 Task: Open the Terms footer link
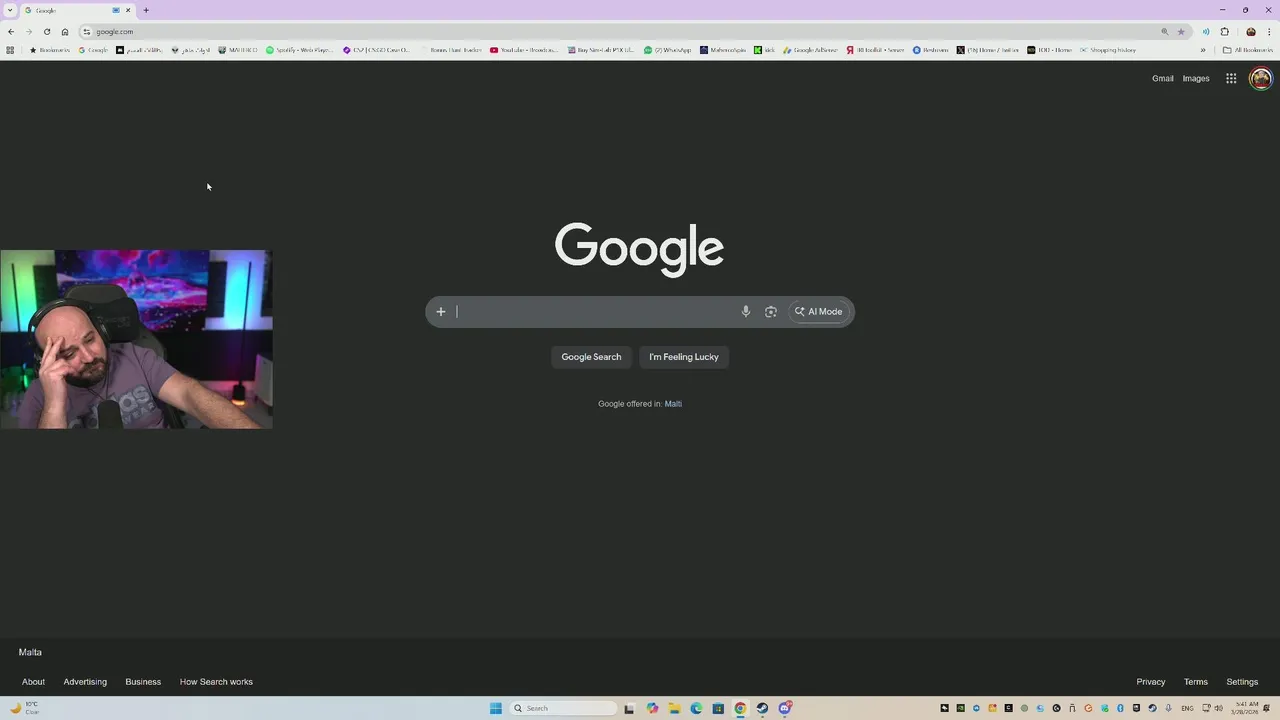pos(1196,682)
